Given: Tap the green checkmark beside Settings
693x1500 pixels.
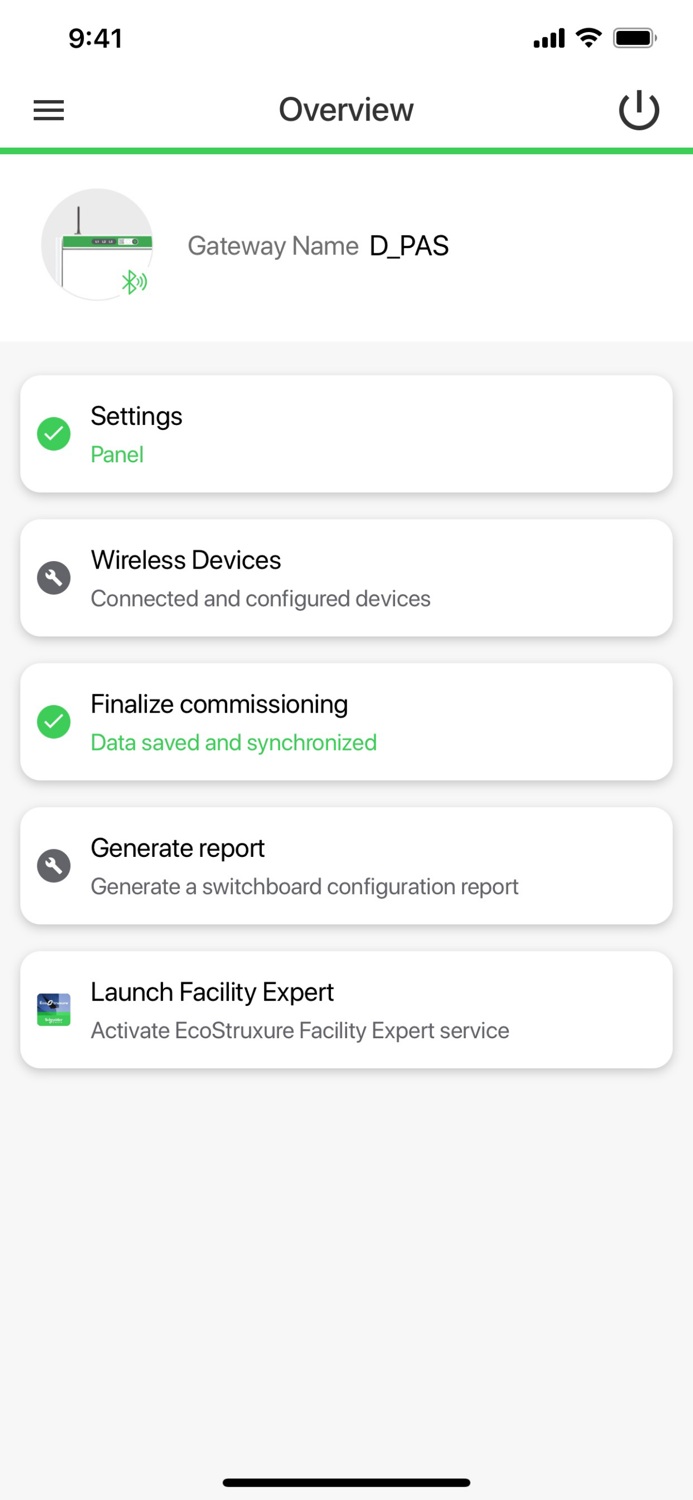Looking at the screenshot, I should [x=53, y=434].
